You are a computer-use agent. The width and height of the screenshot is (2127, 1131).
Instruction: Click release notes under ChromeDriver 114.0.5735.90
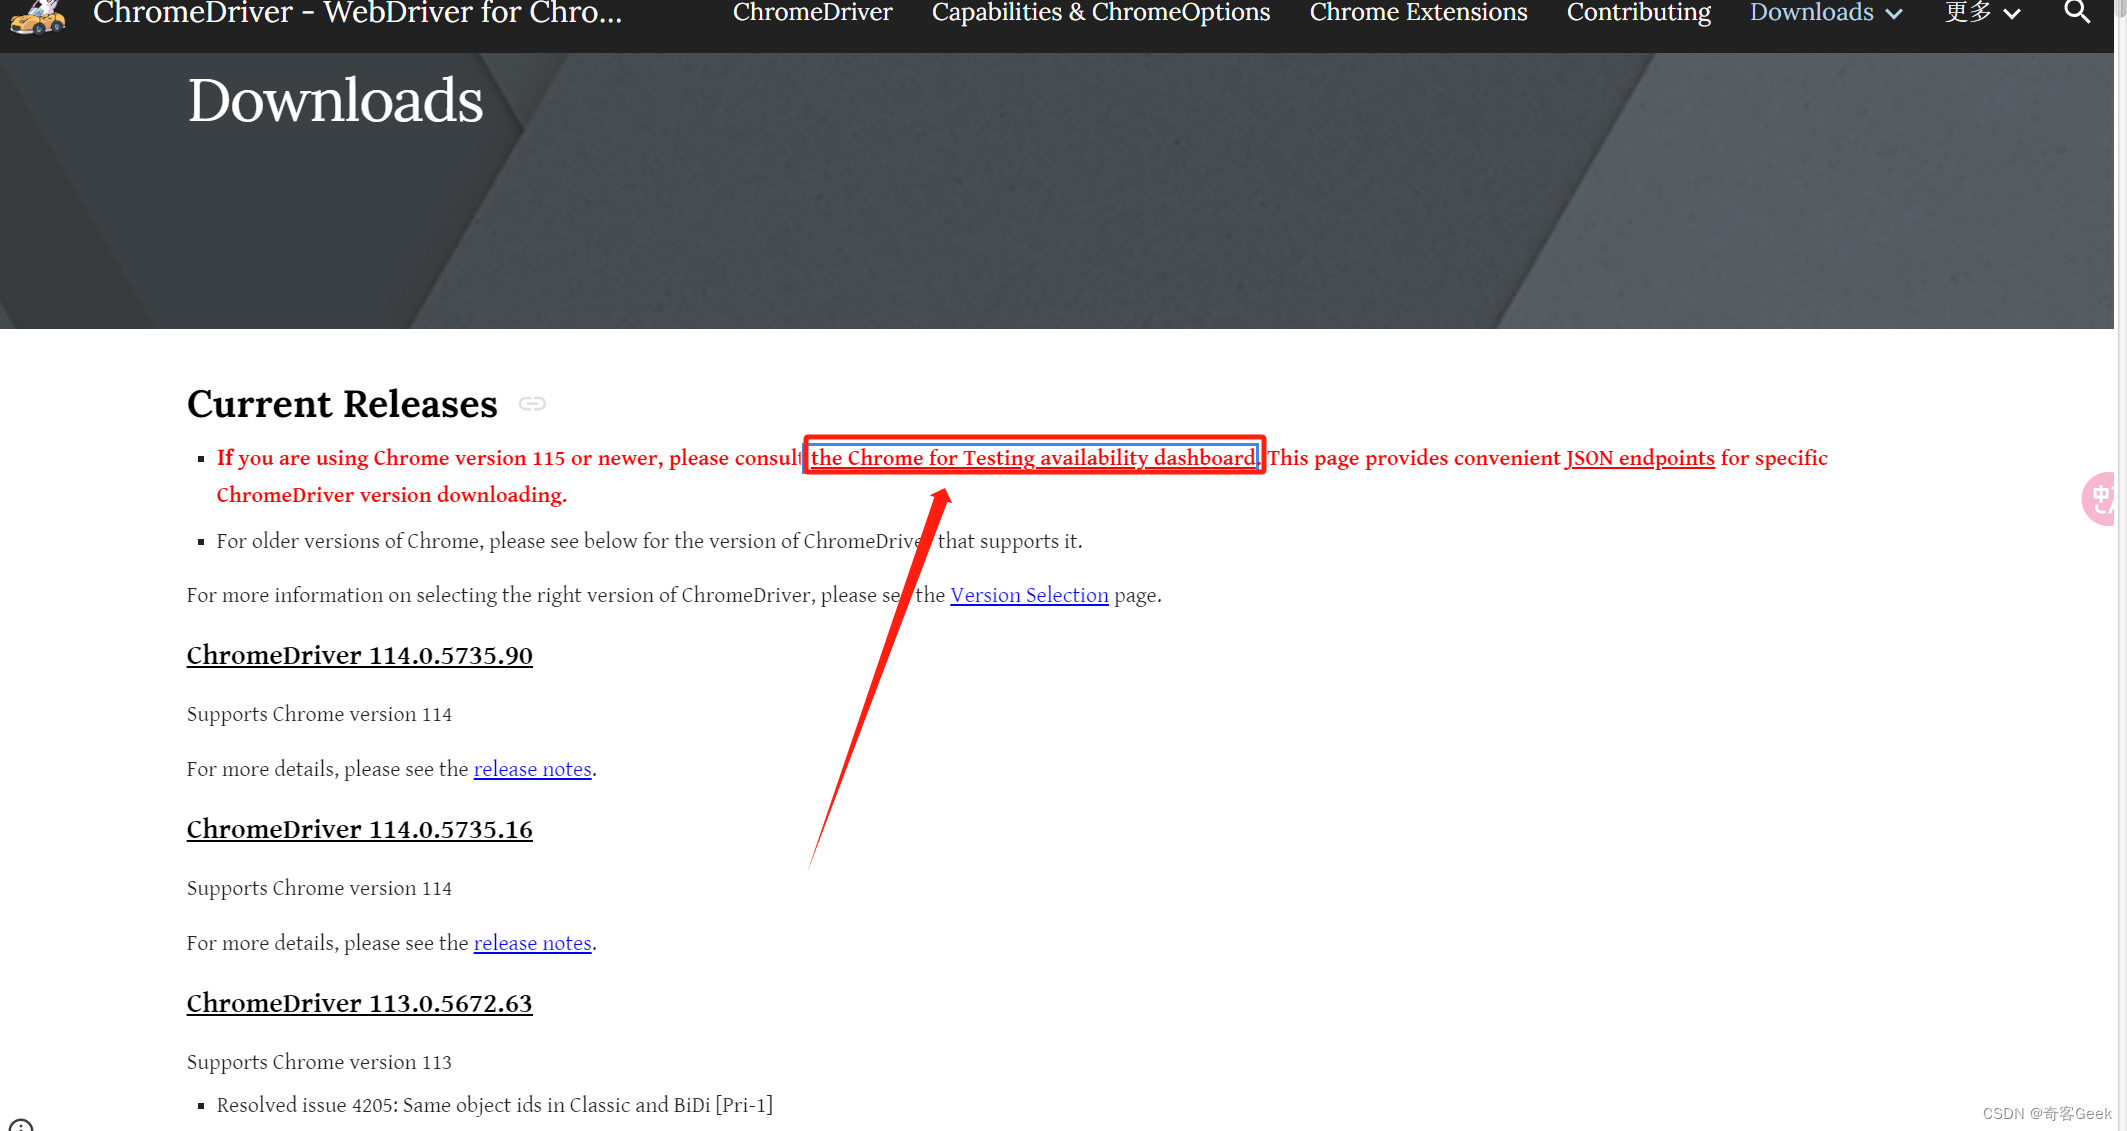point(532,769)
